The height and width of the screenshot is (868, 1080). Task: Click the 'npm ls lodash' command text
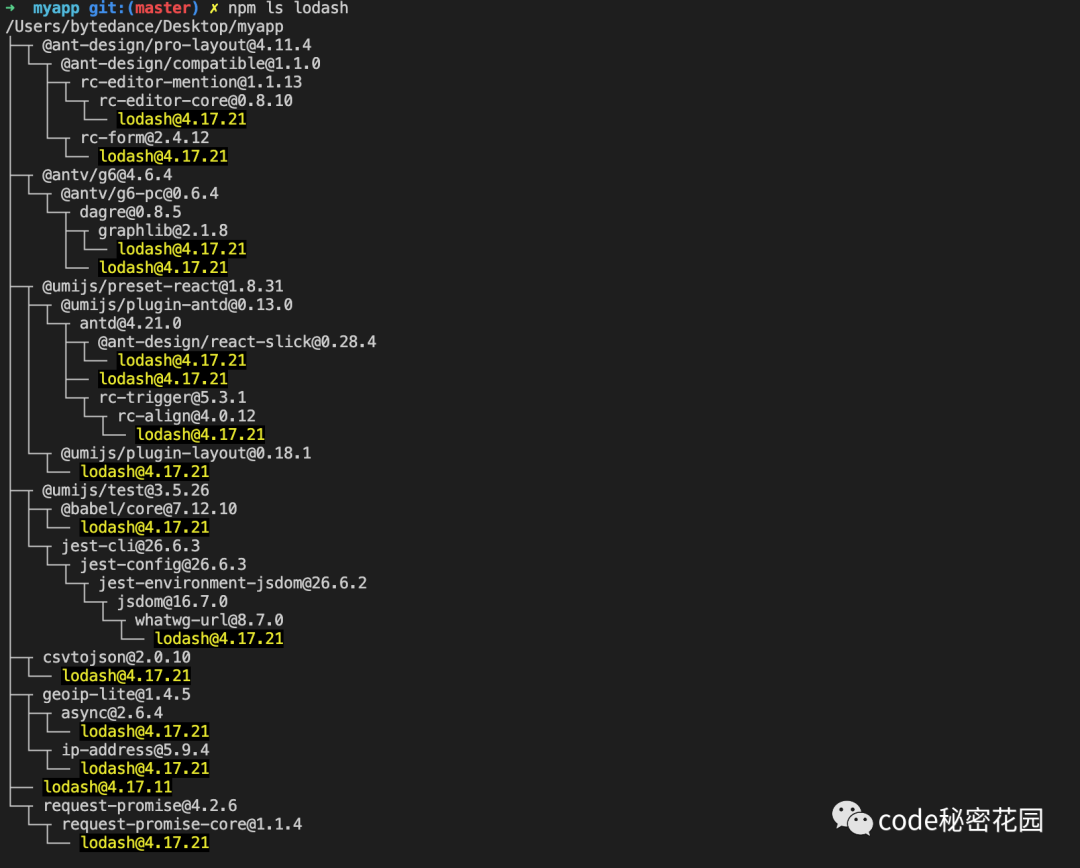[288, 8]
